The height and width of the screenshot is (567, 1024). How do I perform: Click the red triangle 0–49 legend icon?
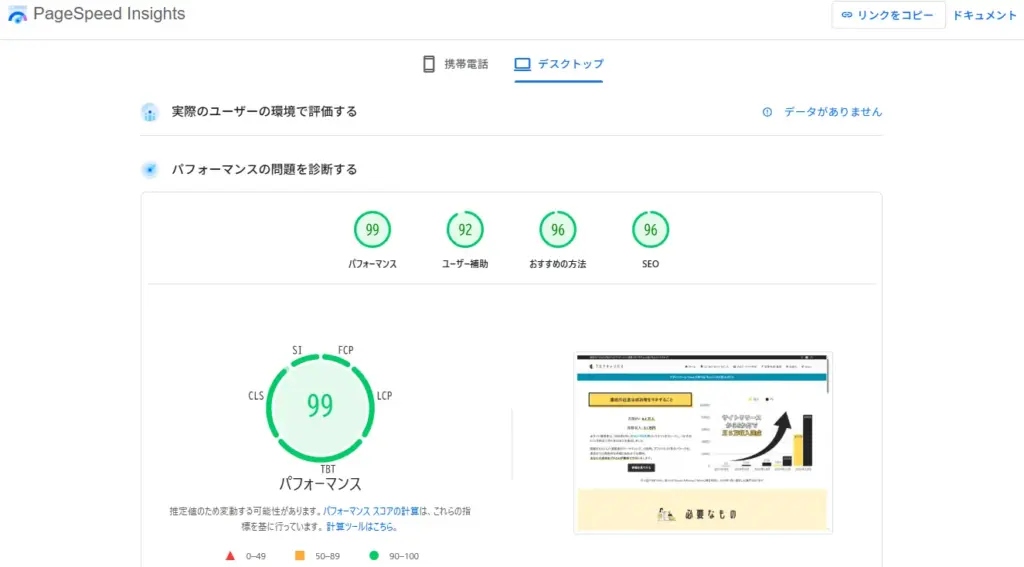(x=230, y=556)
